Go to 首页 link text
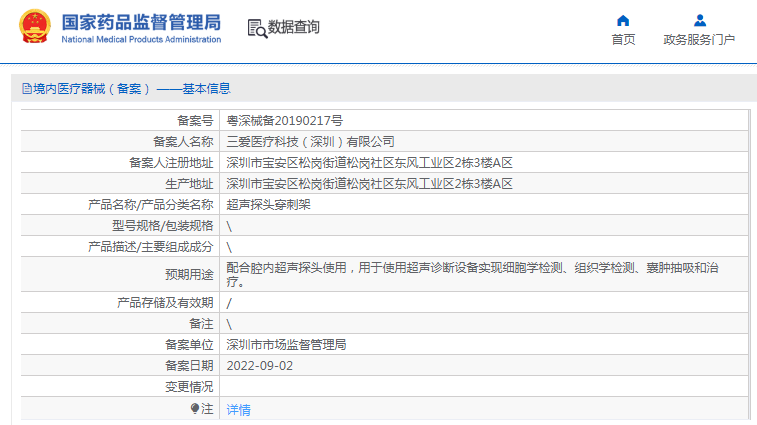This screenshot has height=425, width=757. coord(623,40)
